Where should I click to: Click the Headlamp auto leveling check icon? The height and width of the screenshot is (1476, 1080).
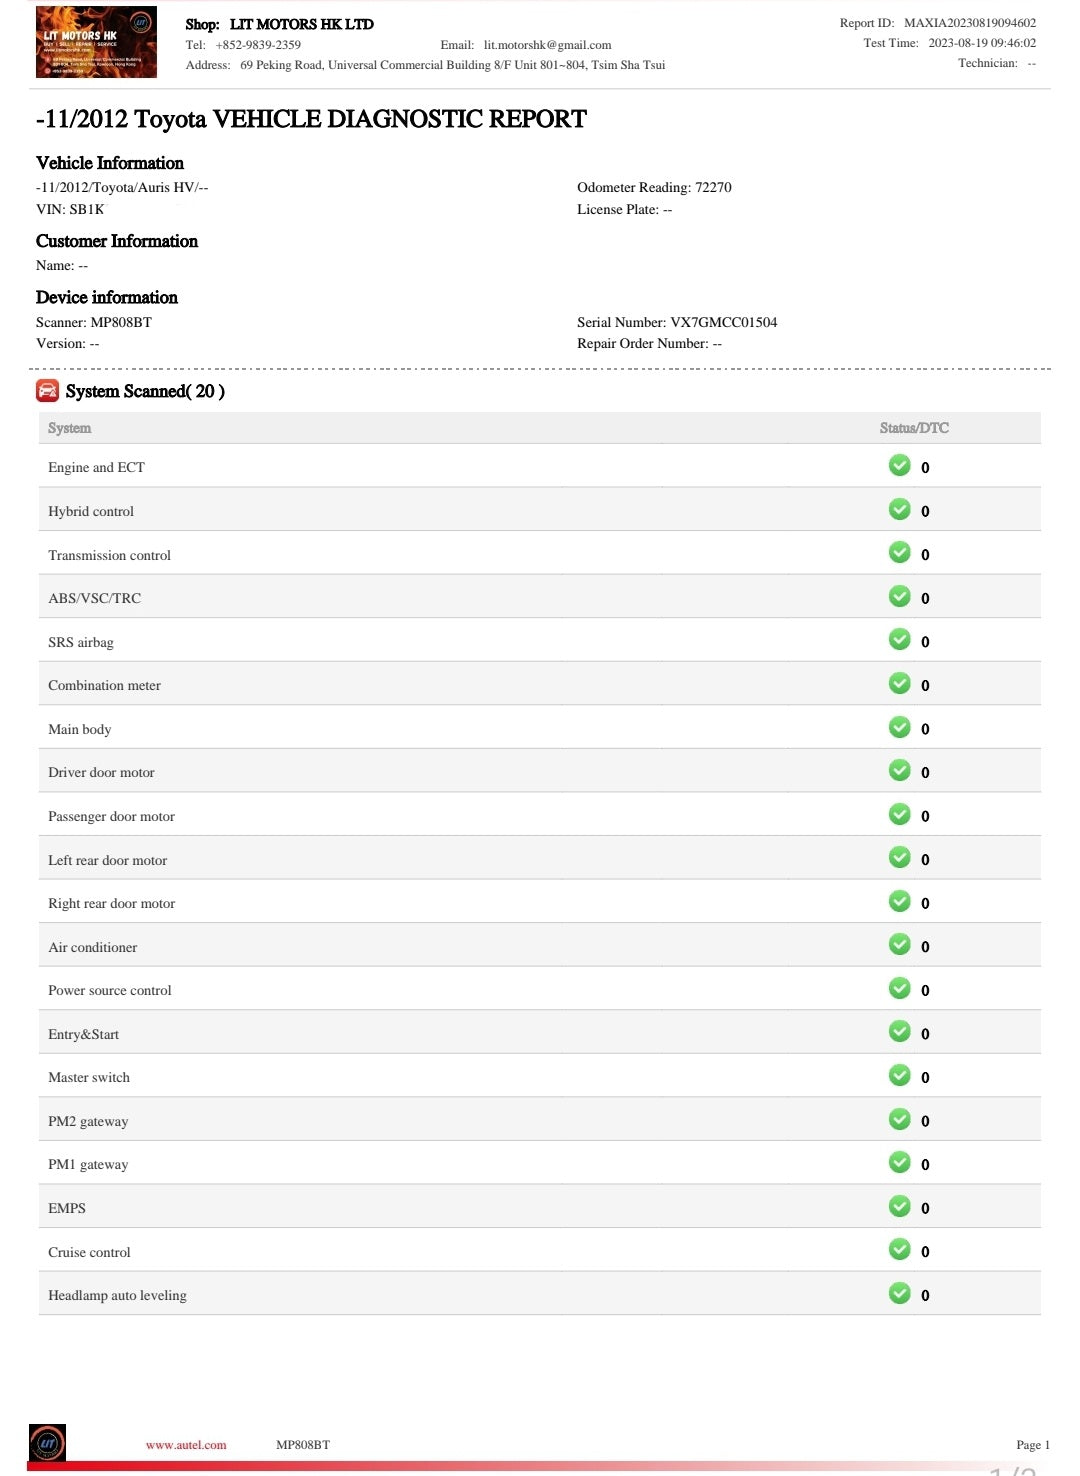coord(900,1293)
